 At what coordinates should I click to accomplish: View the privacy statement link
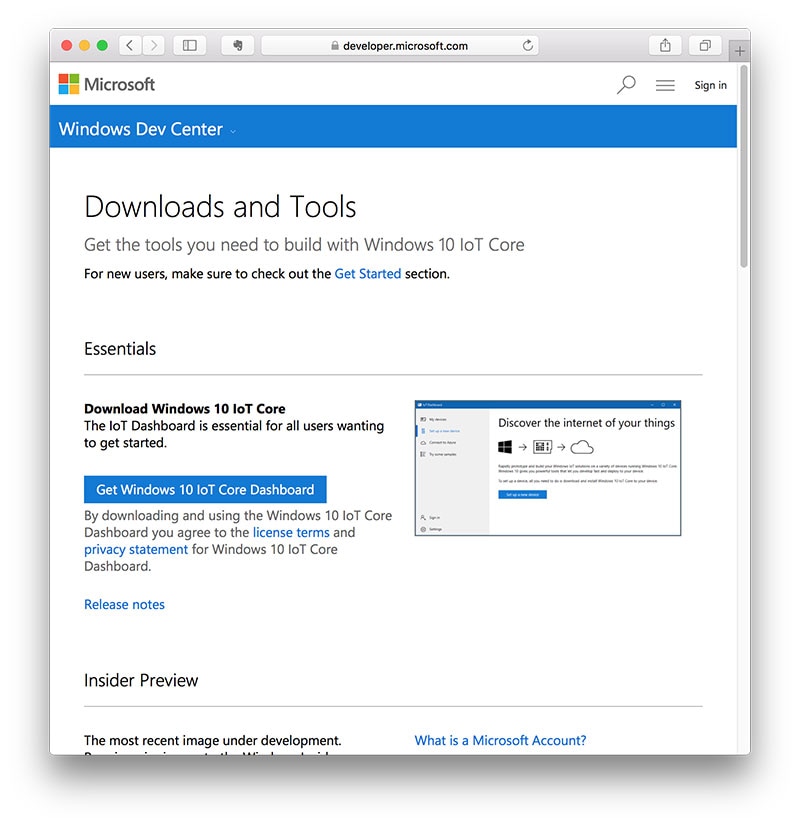pos(135,549)
